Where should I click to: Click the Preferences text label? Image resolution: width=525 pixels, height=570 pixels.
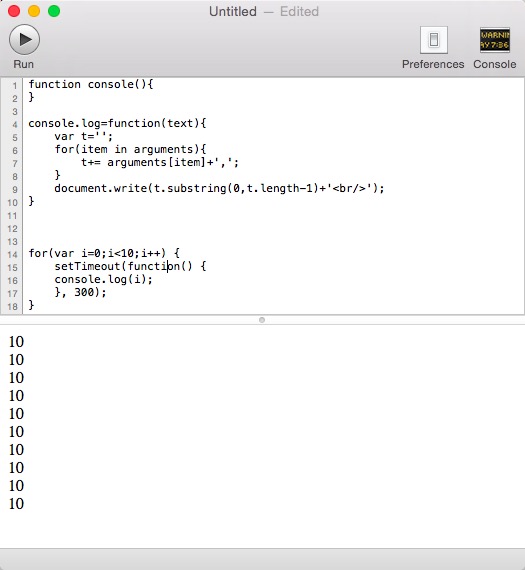(433, 64)
